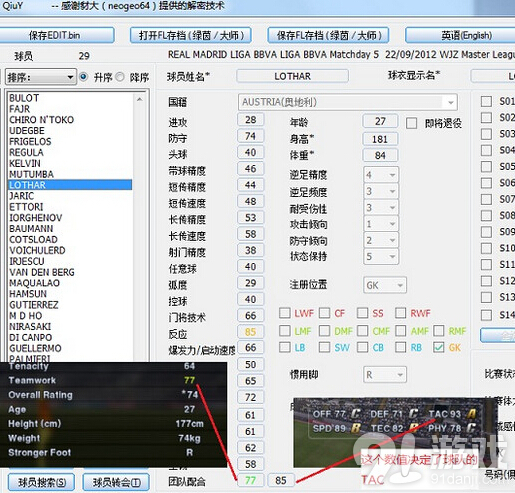Edit 门将技术 goalkeeping value 66

coord(251,316)
